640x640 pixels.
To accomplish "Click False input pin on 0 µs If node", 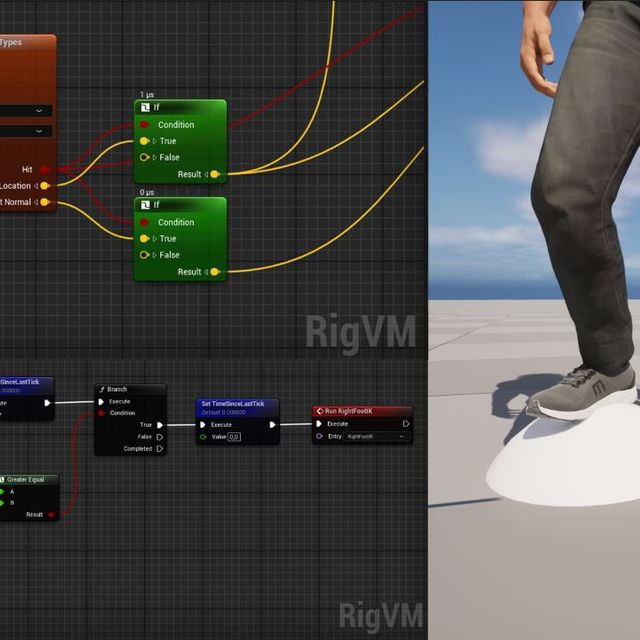I will (x=144, y=255).
